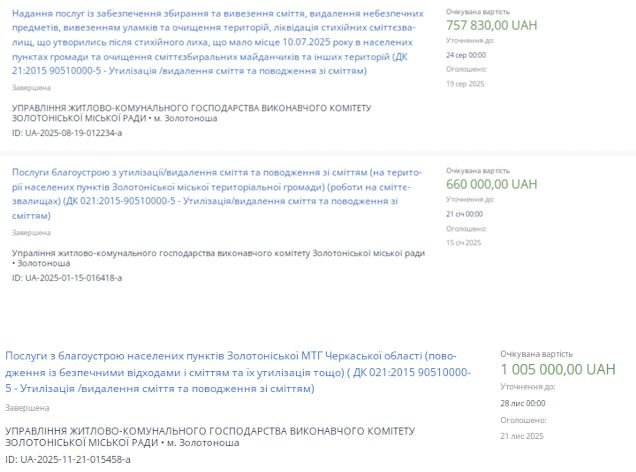The height and width of the screenshot is (472, 636).
Task: Click tender ID UA-2025-01-15-016418-a
Action: click(66, 277)
